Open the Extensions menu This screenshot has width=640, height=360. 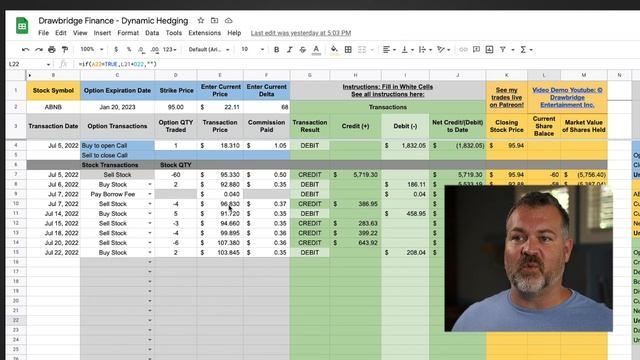(x=204, y=33)
